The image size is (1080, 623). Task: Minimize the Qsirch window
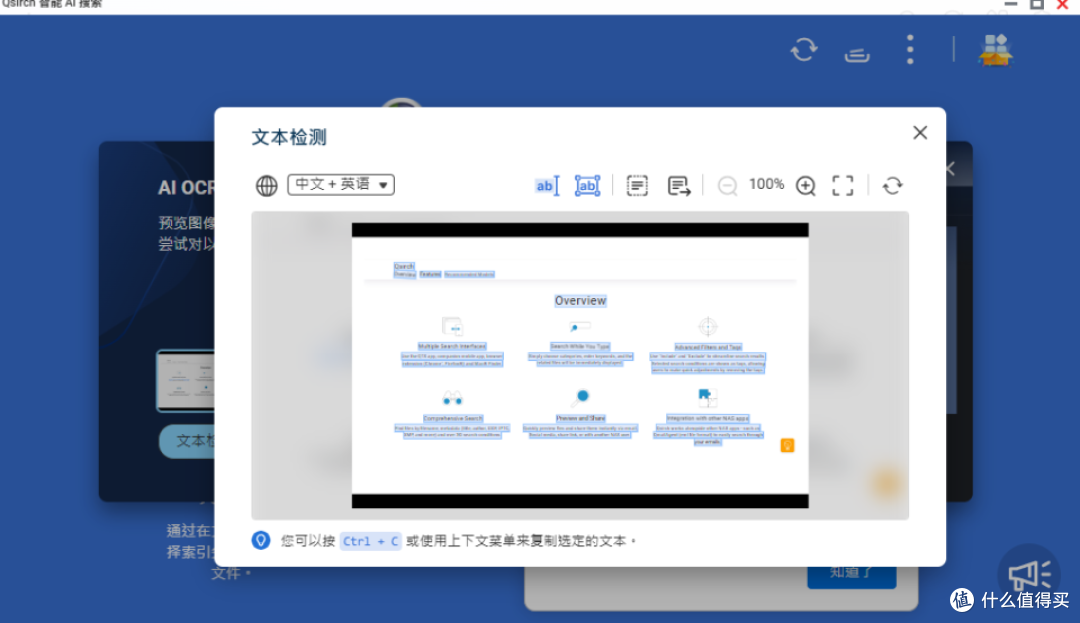coord(1010,4)
